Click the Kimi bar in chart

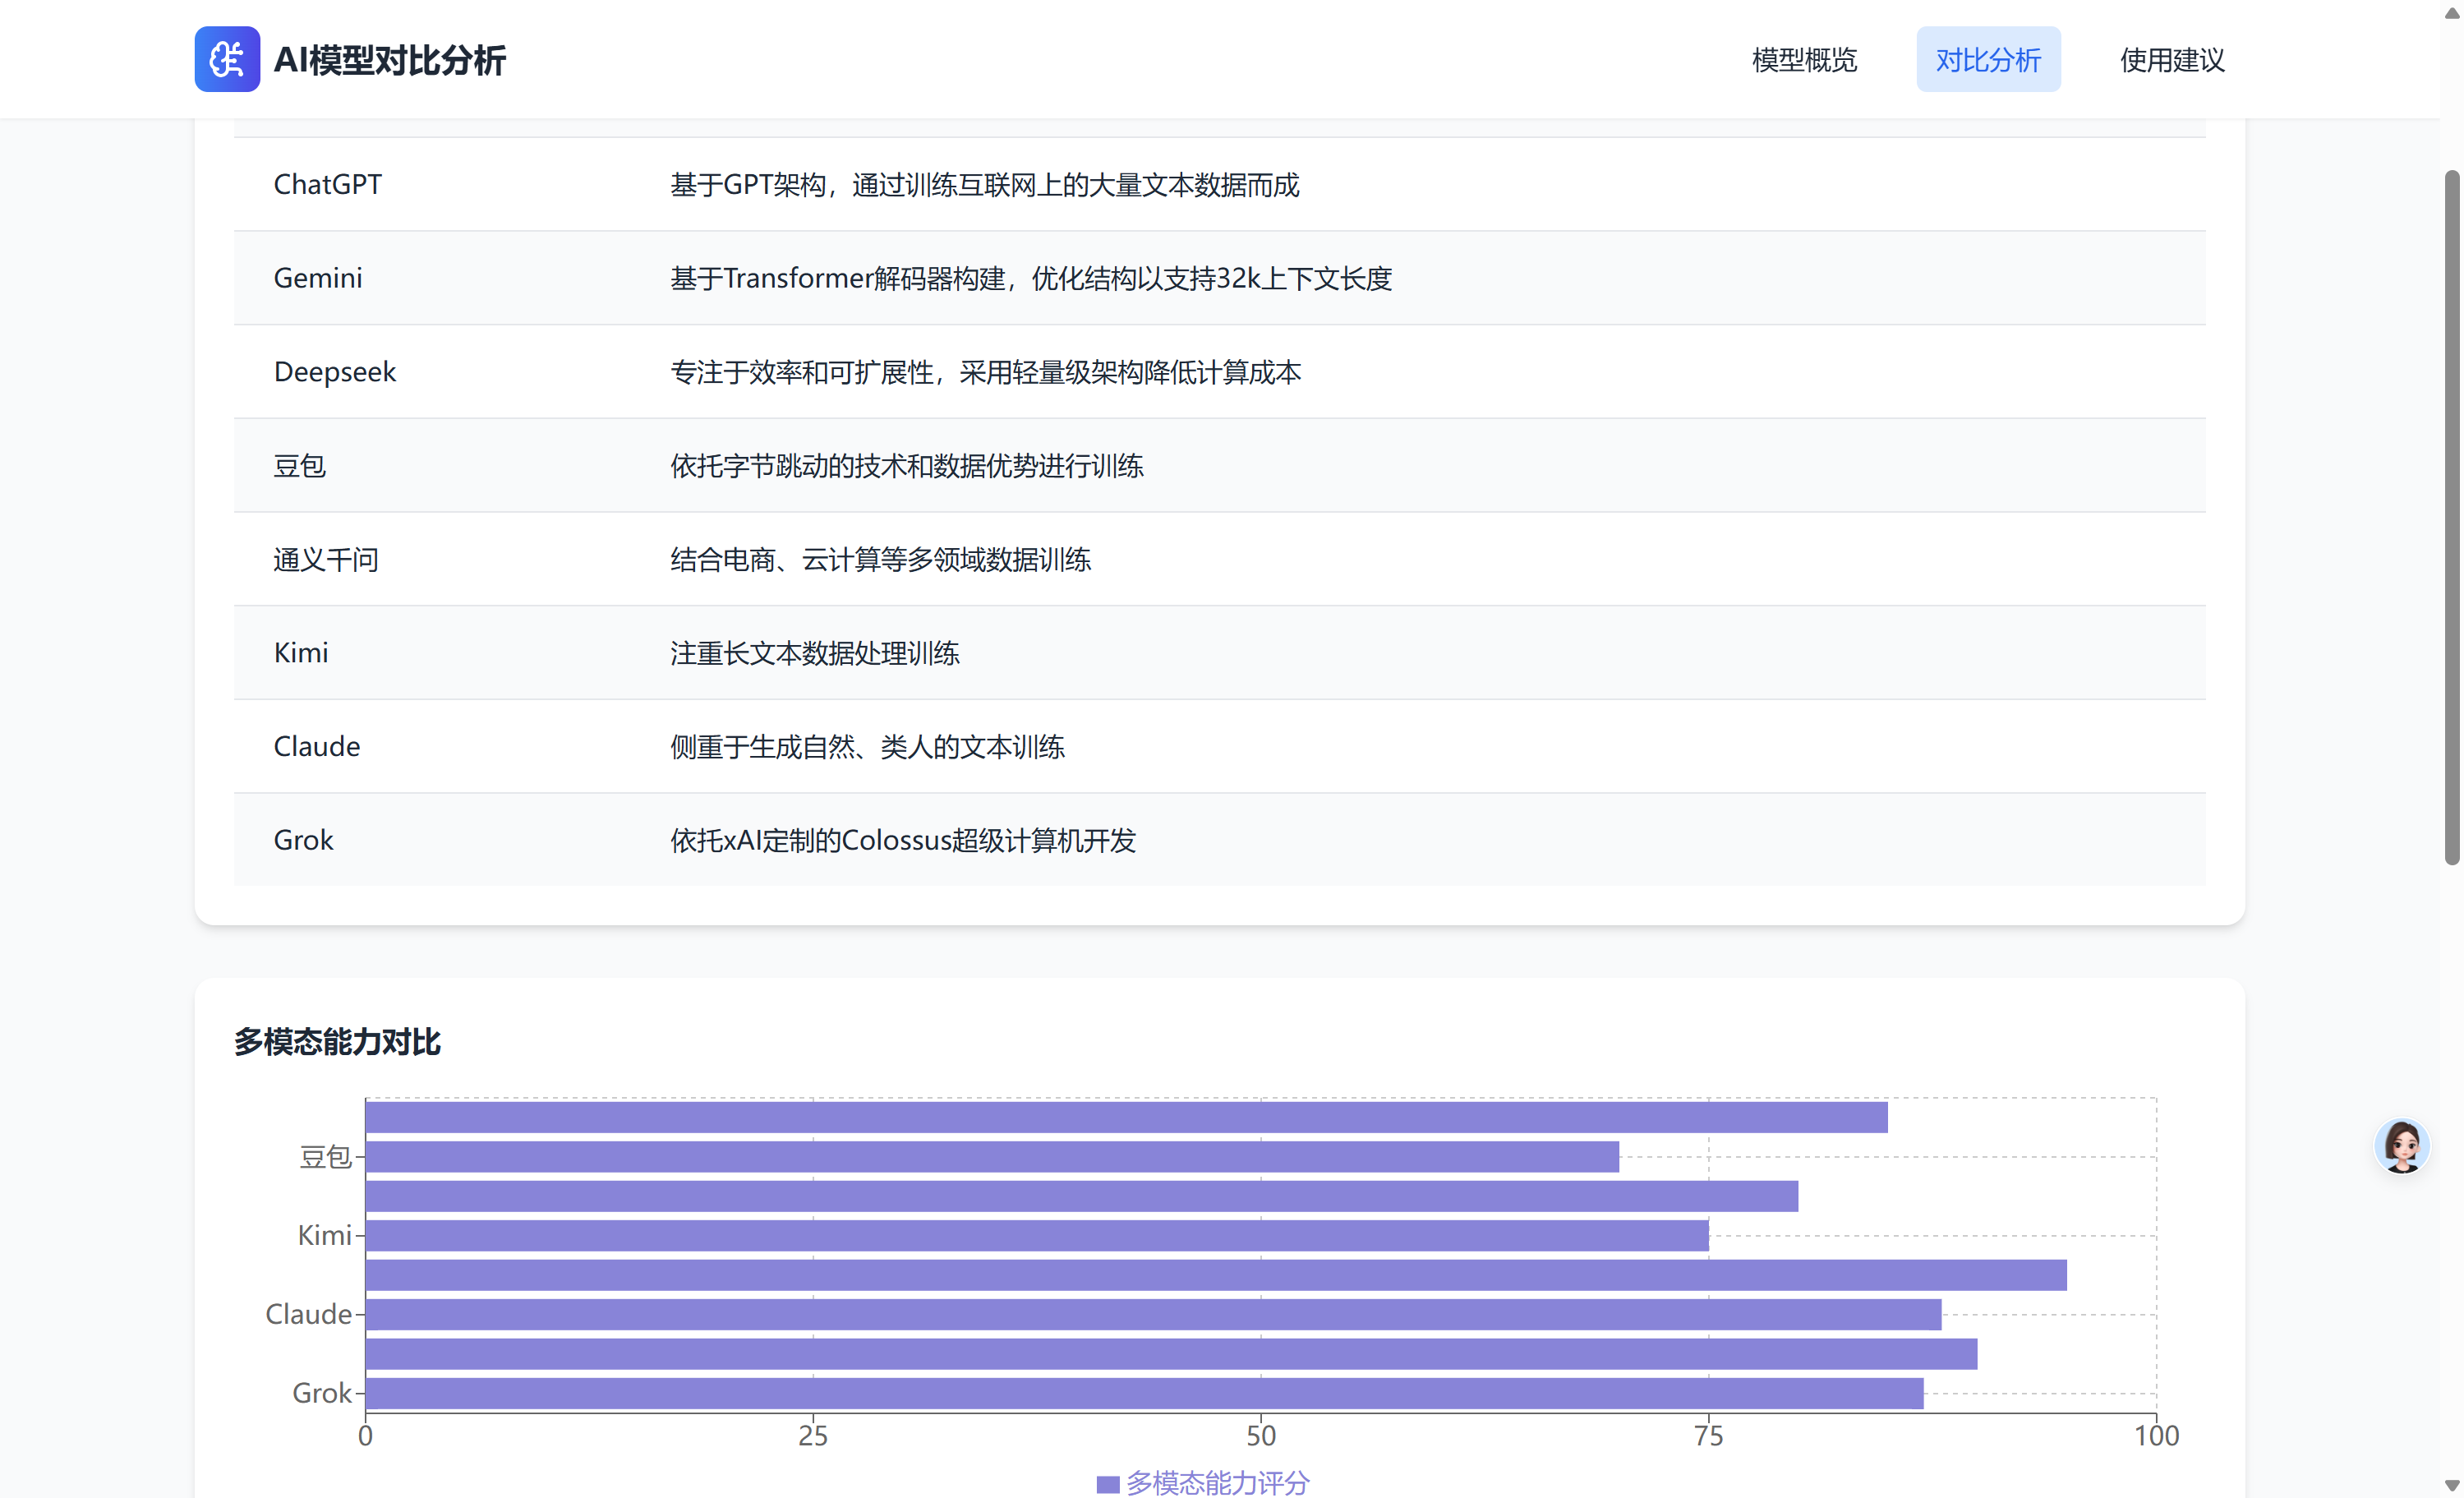point(1036,1236)
